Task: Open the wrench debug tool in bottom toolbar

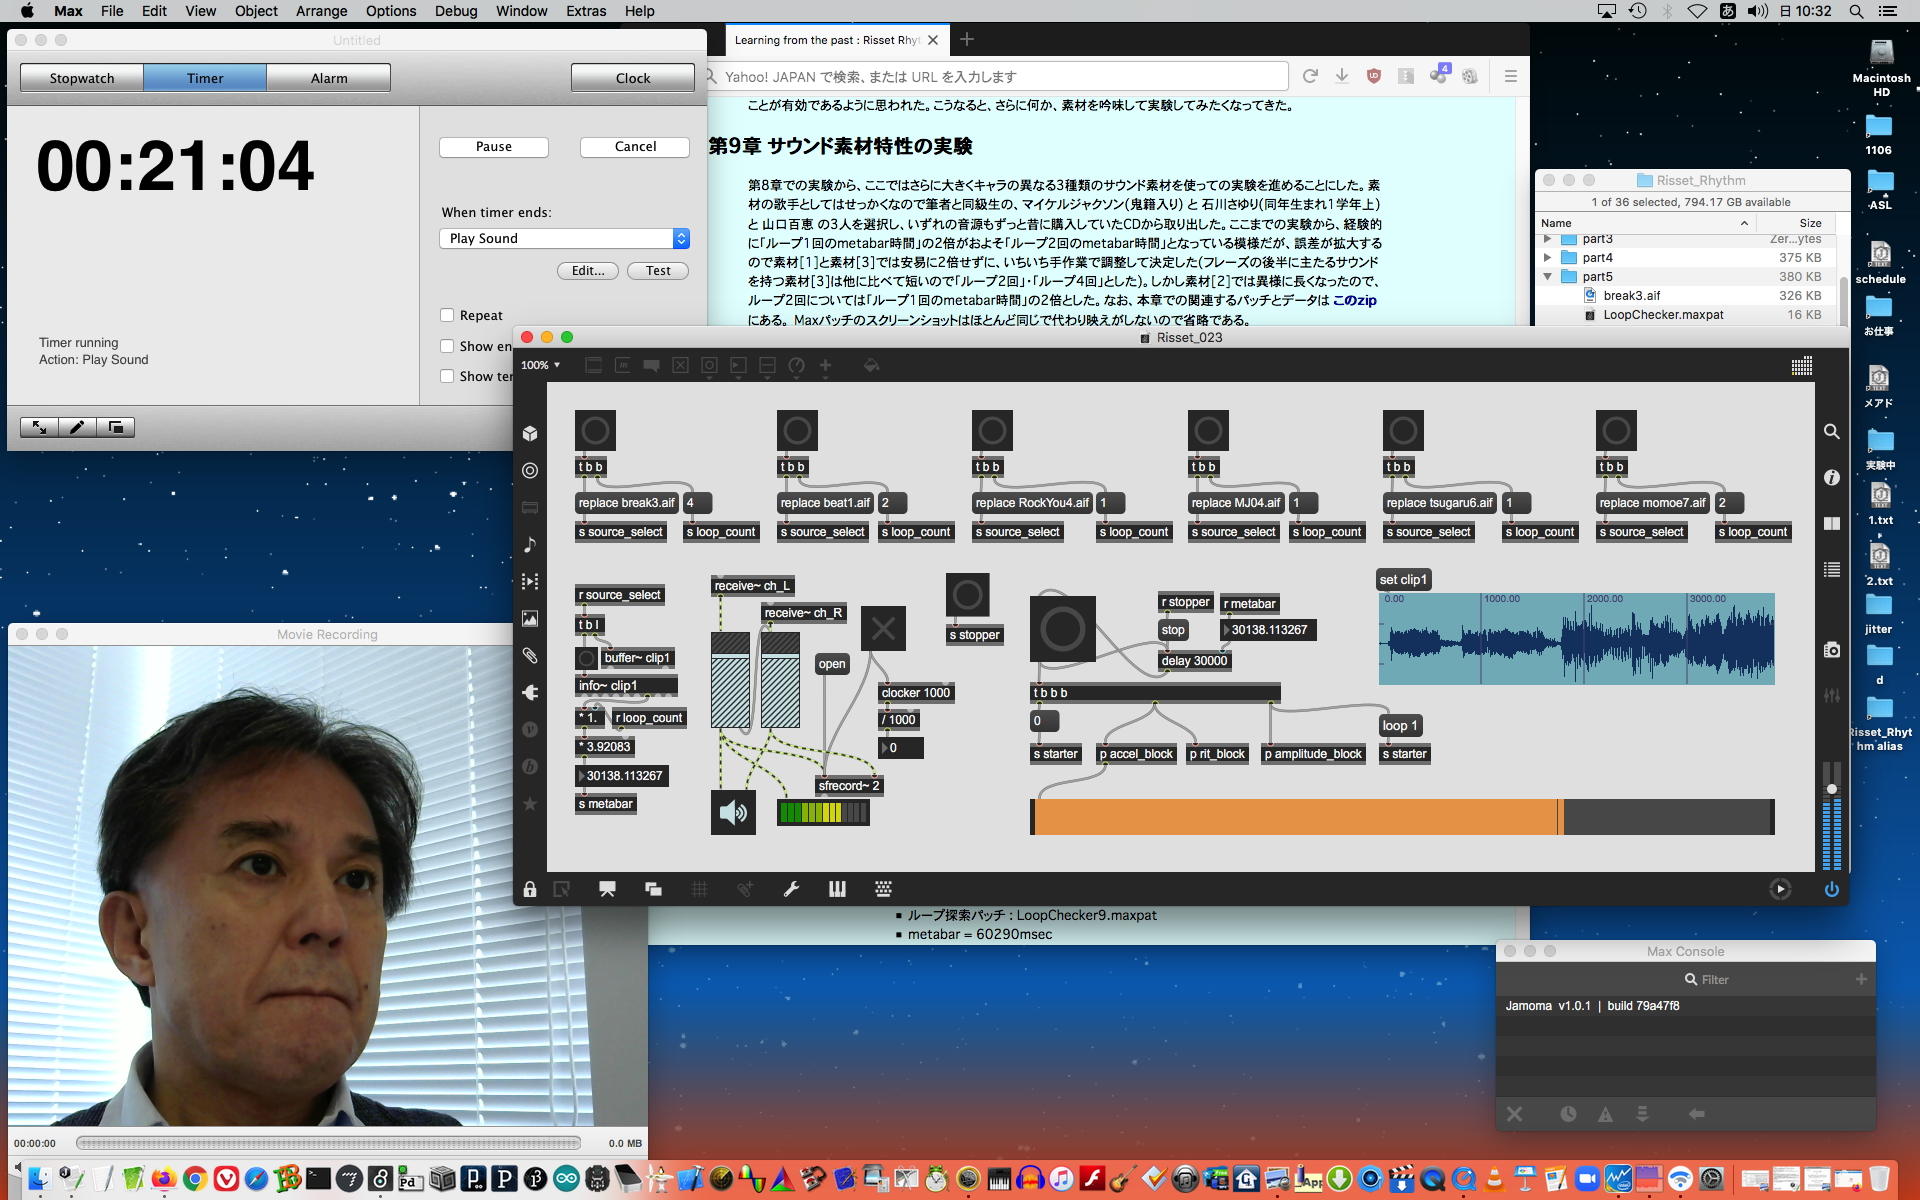Action: pos(791,889)
